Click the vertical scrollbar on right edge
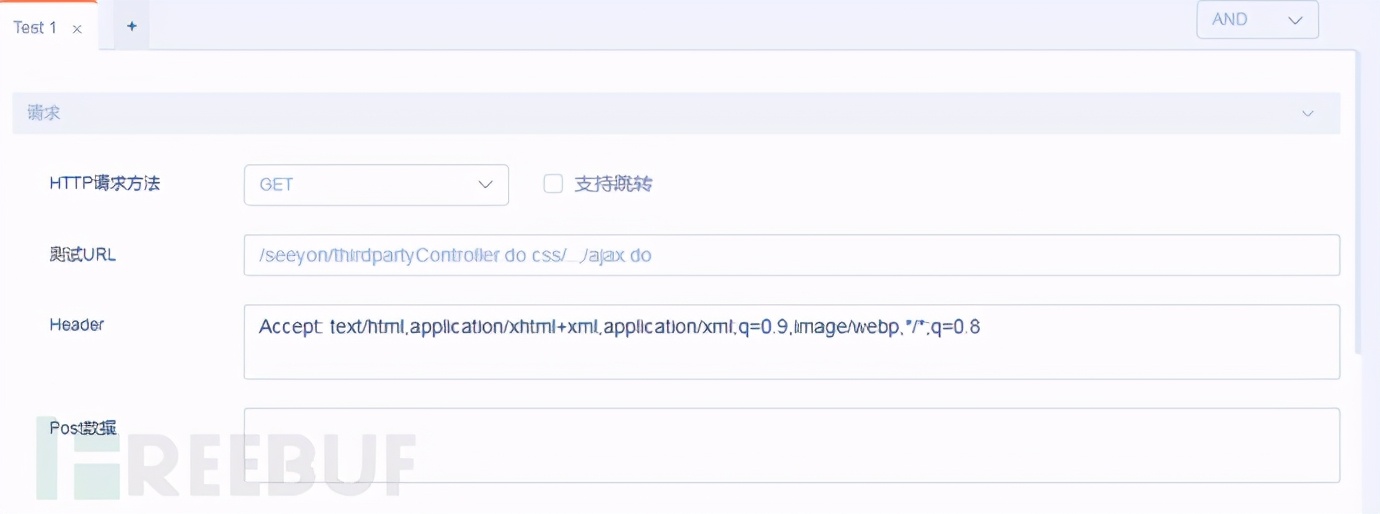1380x514 pixels. tap(1356, 200)
